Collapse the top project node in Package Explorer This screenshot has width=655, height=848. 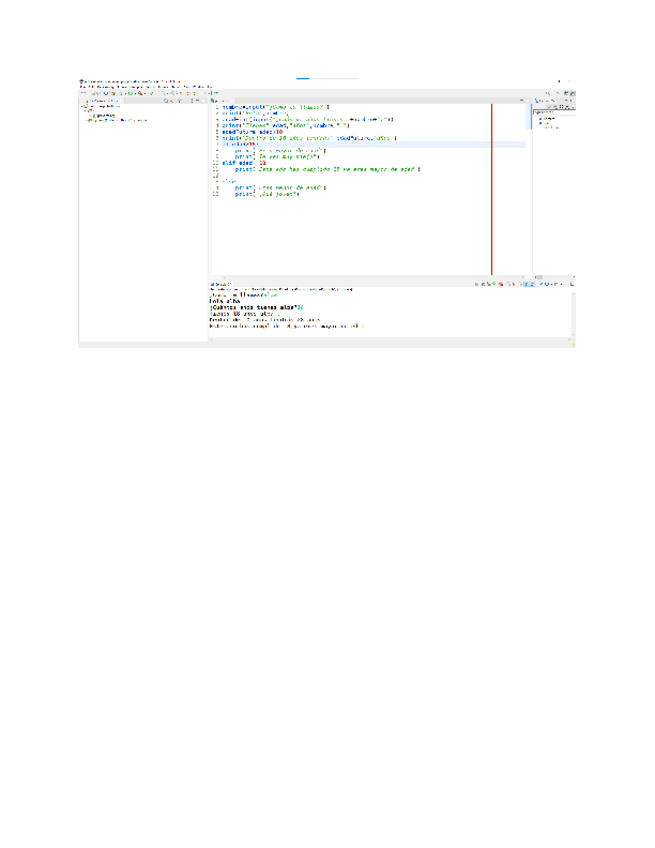click(x=82, y=106)
